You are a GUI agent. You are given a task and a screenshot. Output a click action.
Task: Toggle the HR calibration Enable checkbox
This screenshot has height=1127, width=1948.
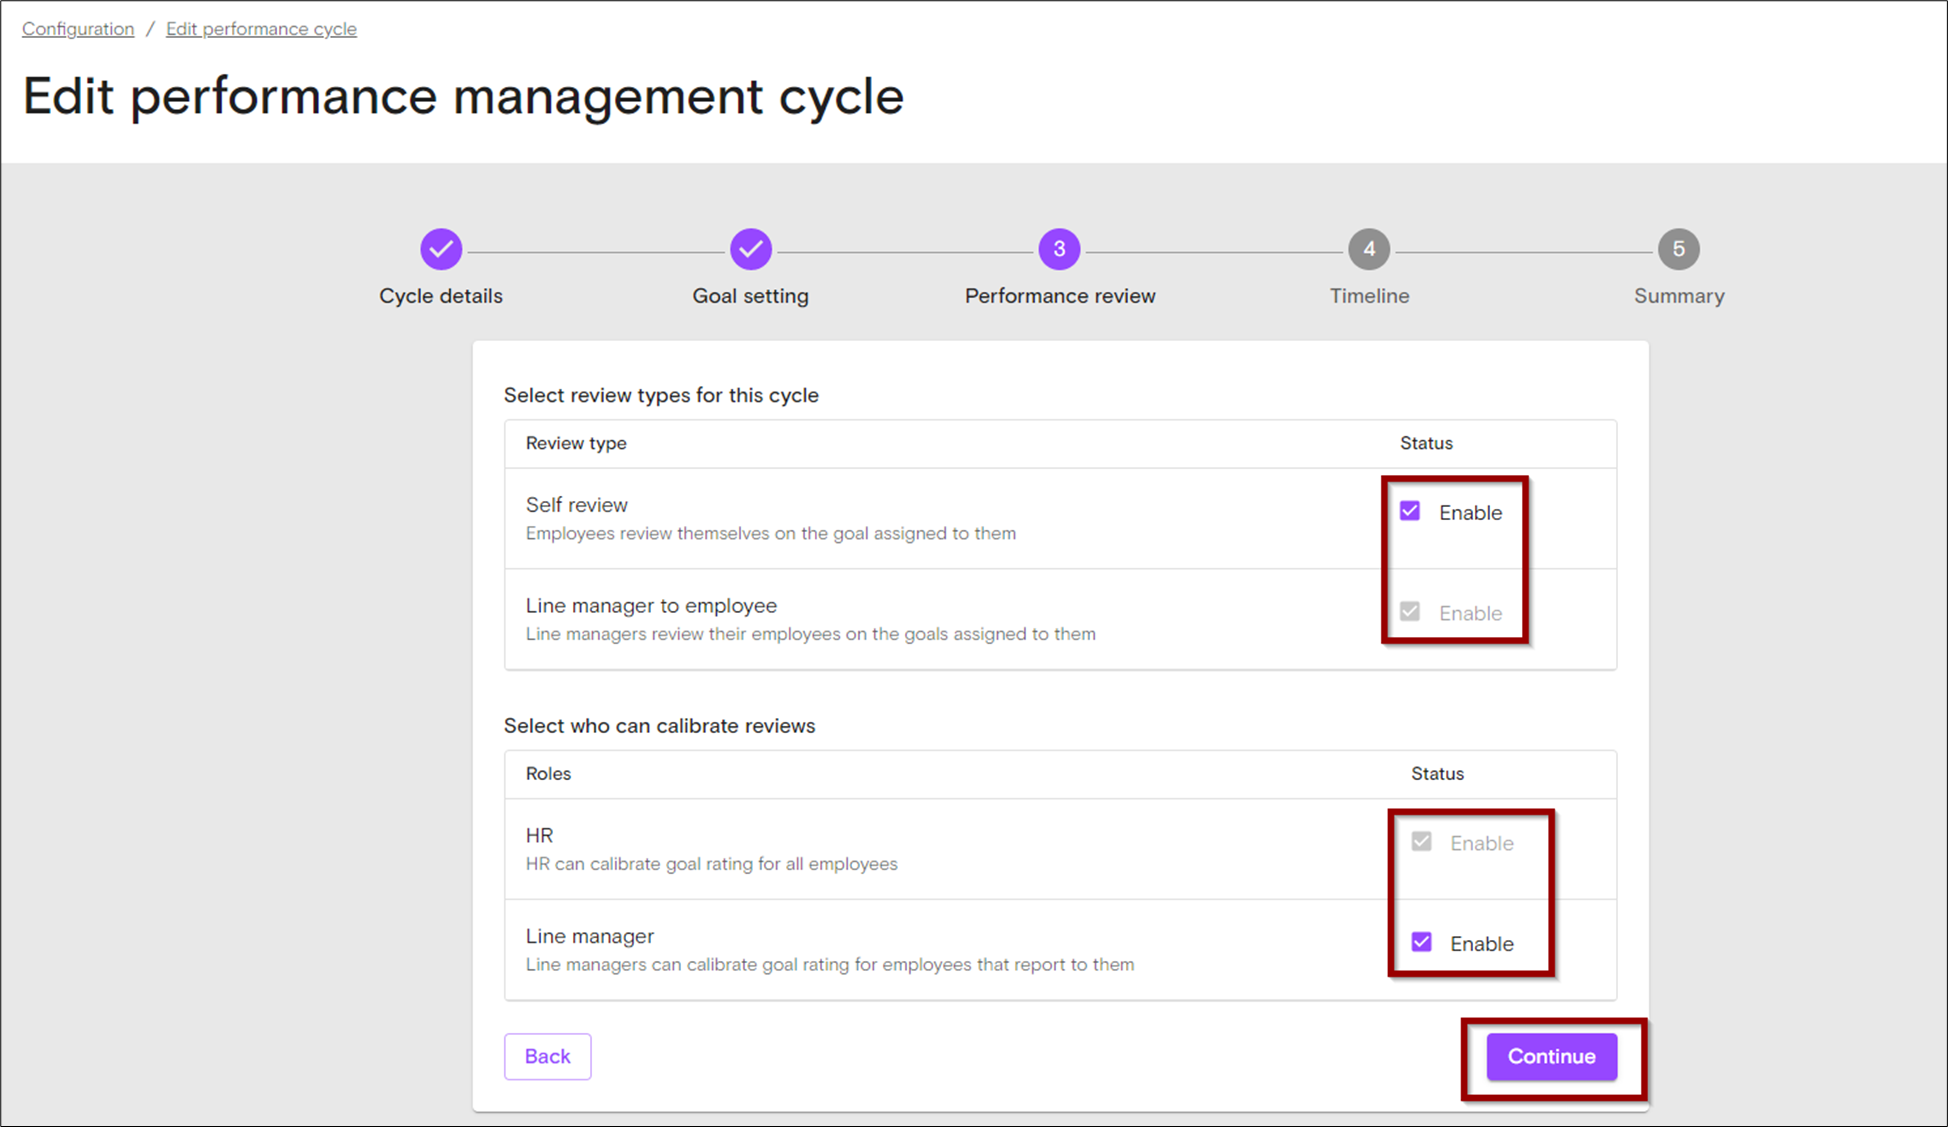[x=1421, y=841]
